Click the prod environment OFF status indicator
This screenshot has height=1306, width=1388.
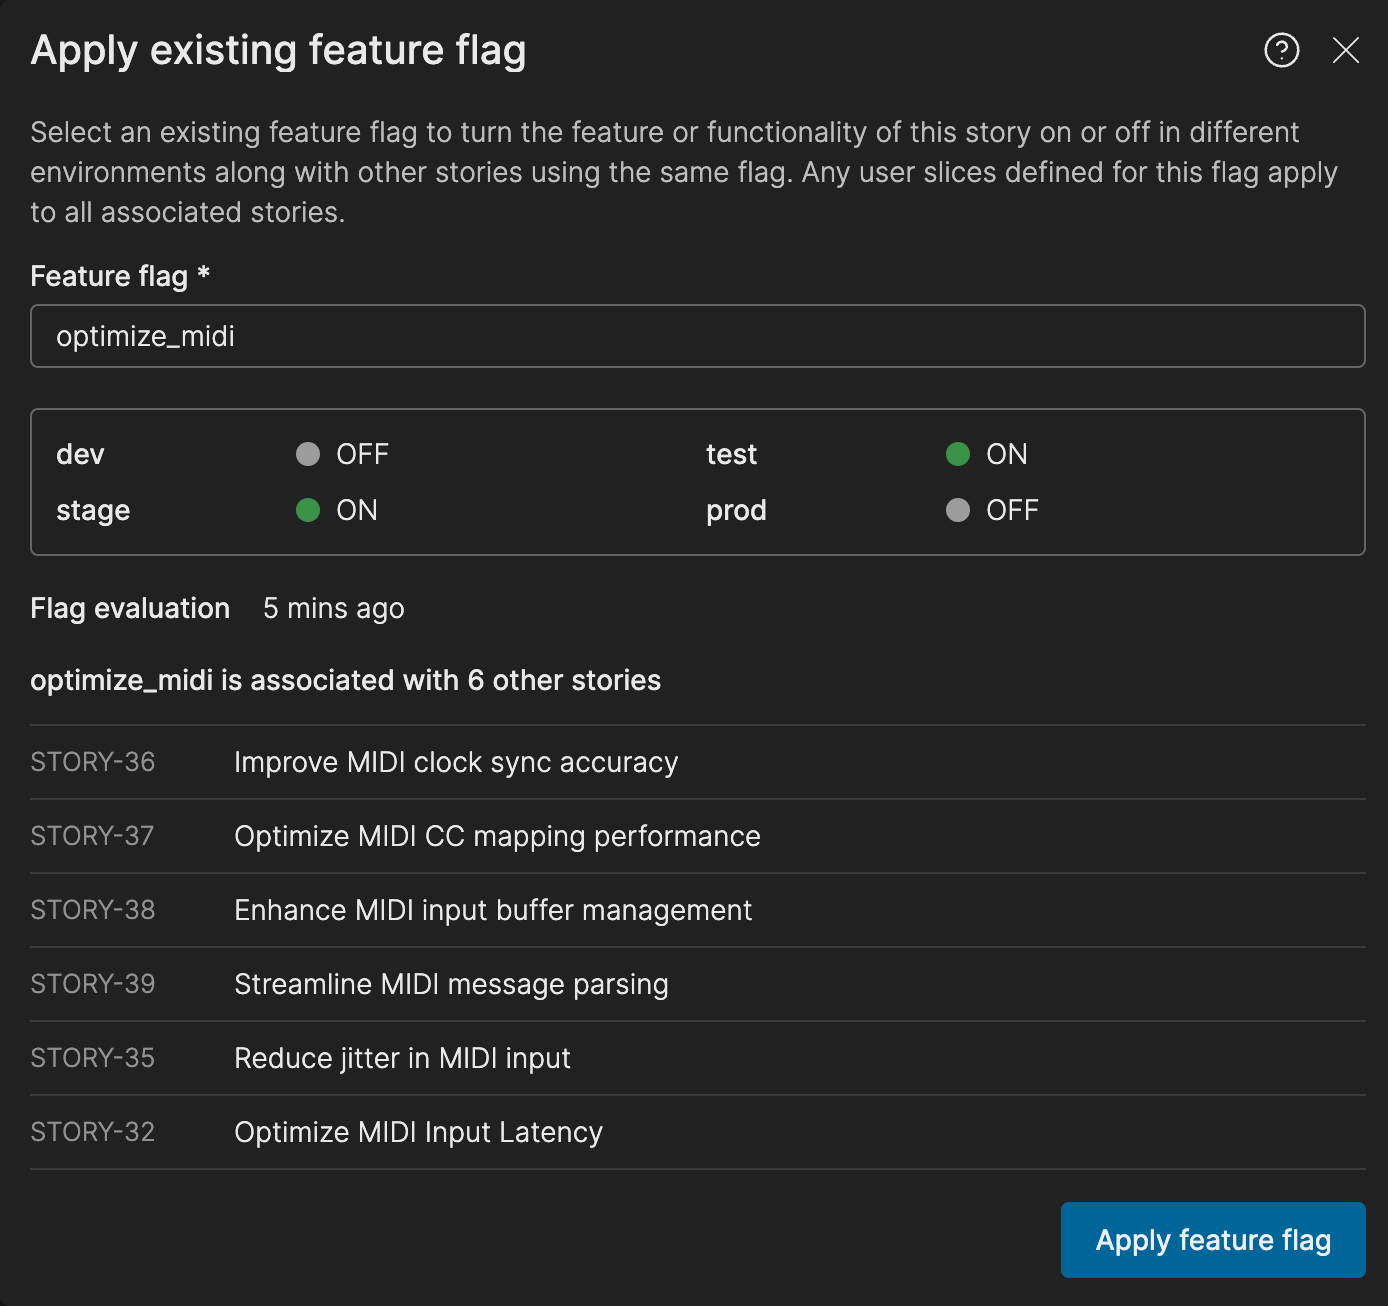click(x=958, y=510)
